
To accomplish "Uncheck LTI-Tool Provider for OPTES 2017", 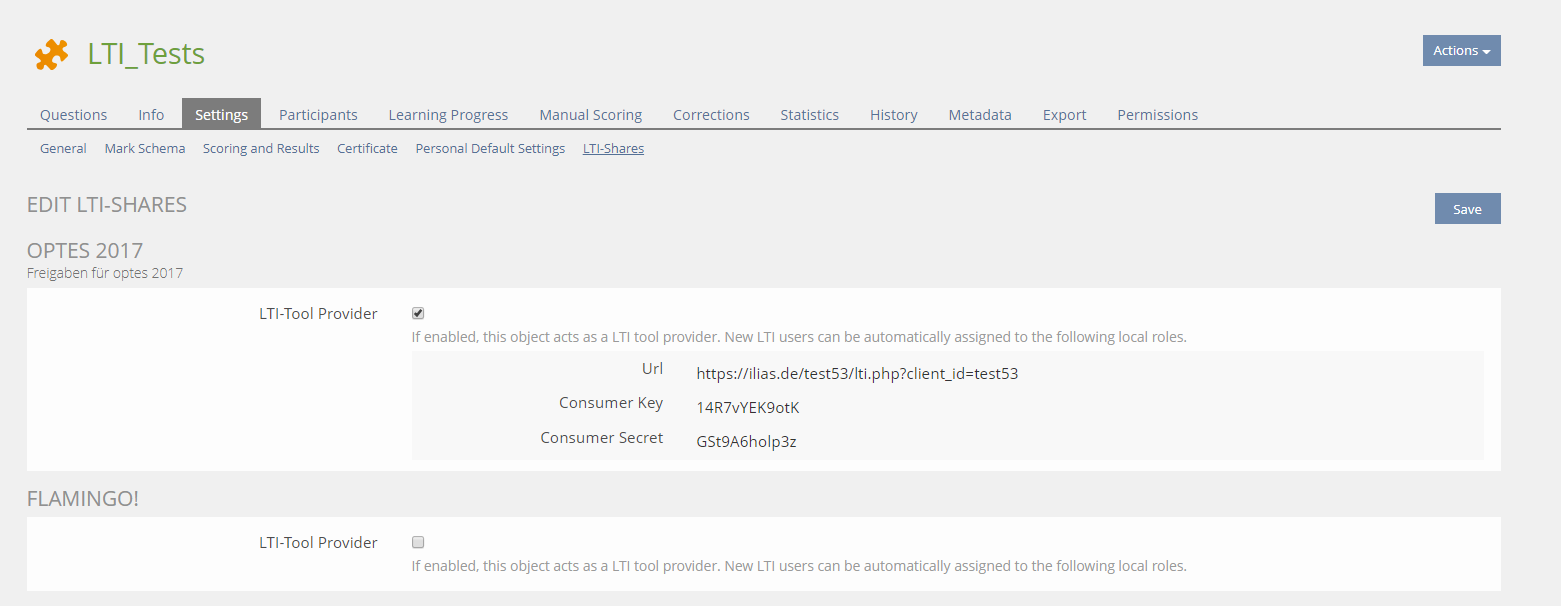I will tap(418, 313).
